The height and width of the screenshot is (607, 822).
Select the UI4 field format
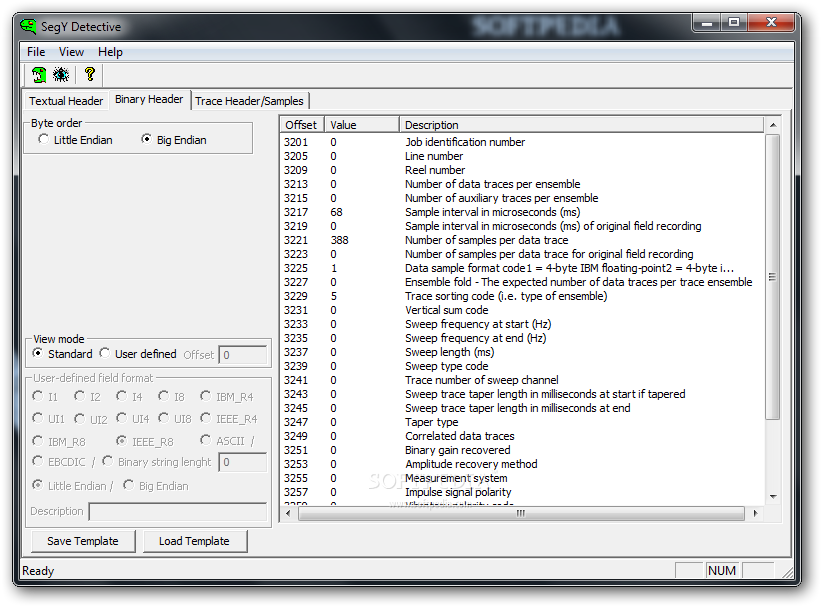133,419
